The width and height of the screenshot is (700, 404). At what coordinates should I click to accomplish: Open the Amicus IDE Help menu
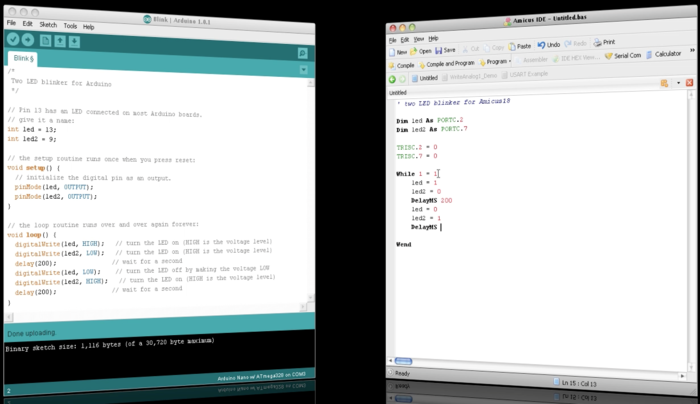tap(433, 38)
